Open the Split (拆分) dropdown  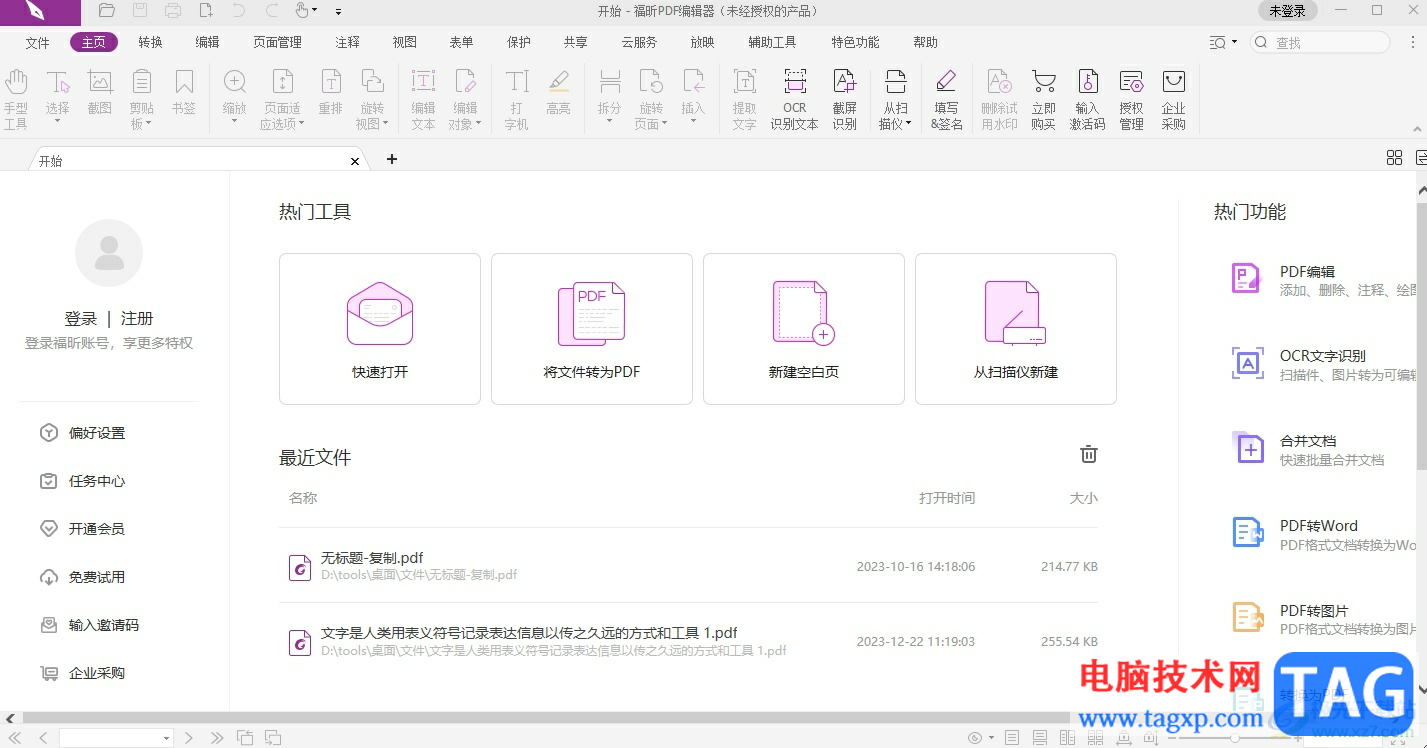coord(609,122)
